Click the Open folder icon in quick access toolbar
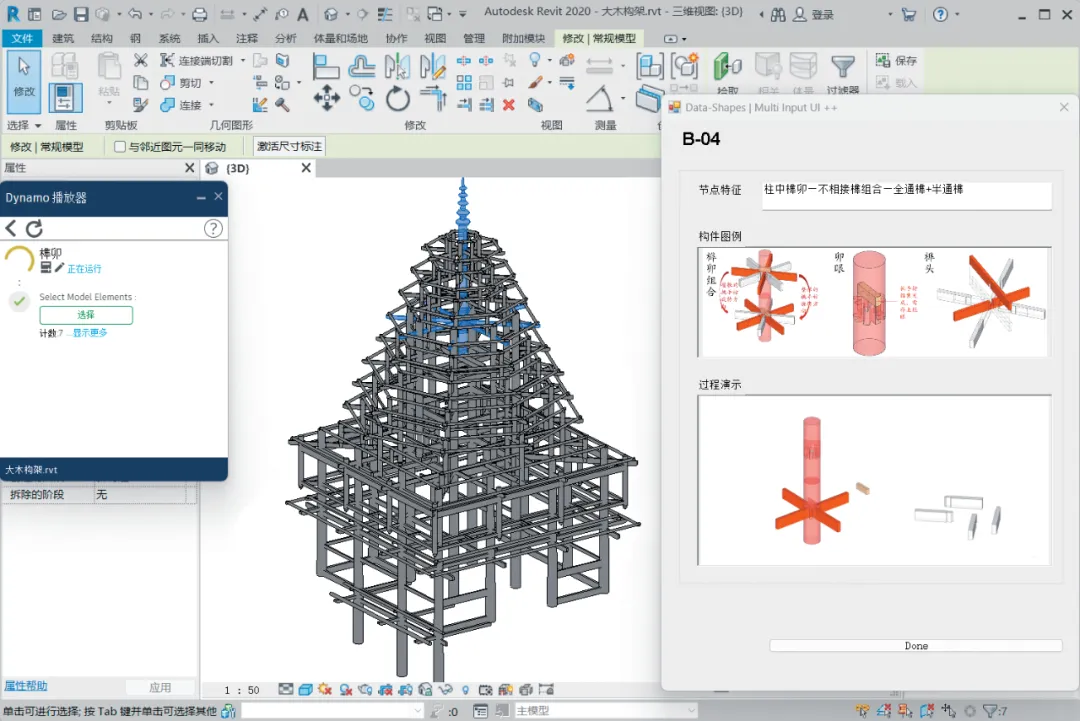This screenshot has width=1080, height=721. (x=59, y=14)
